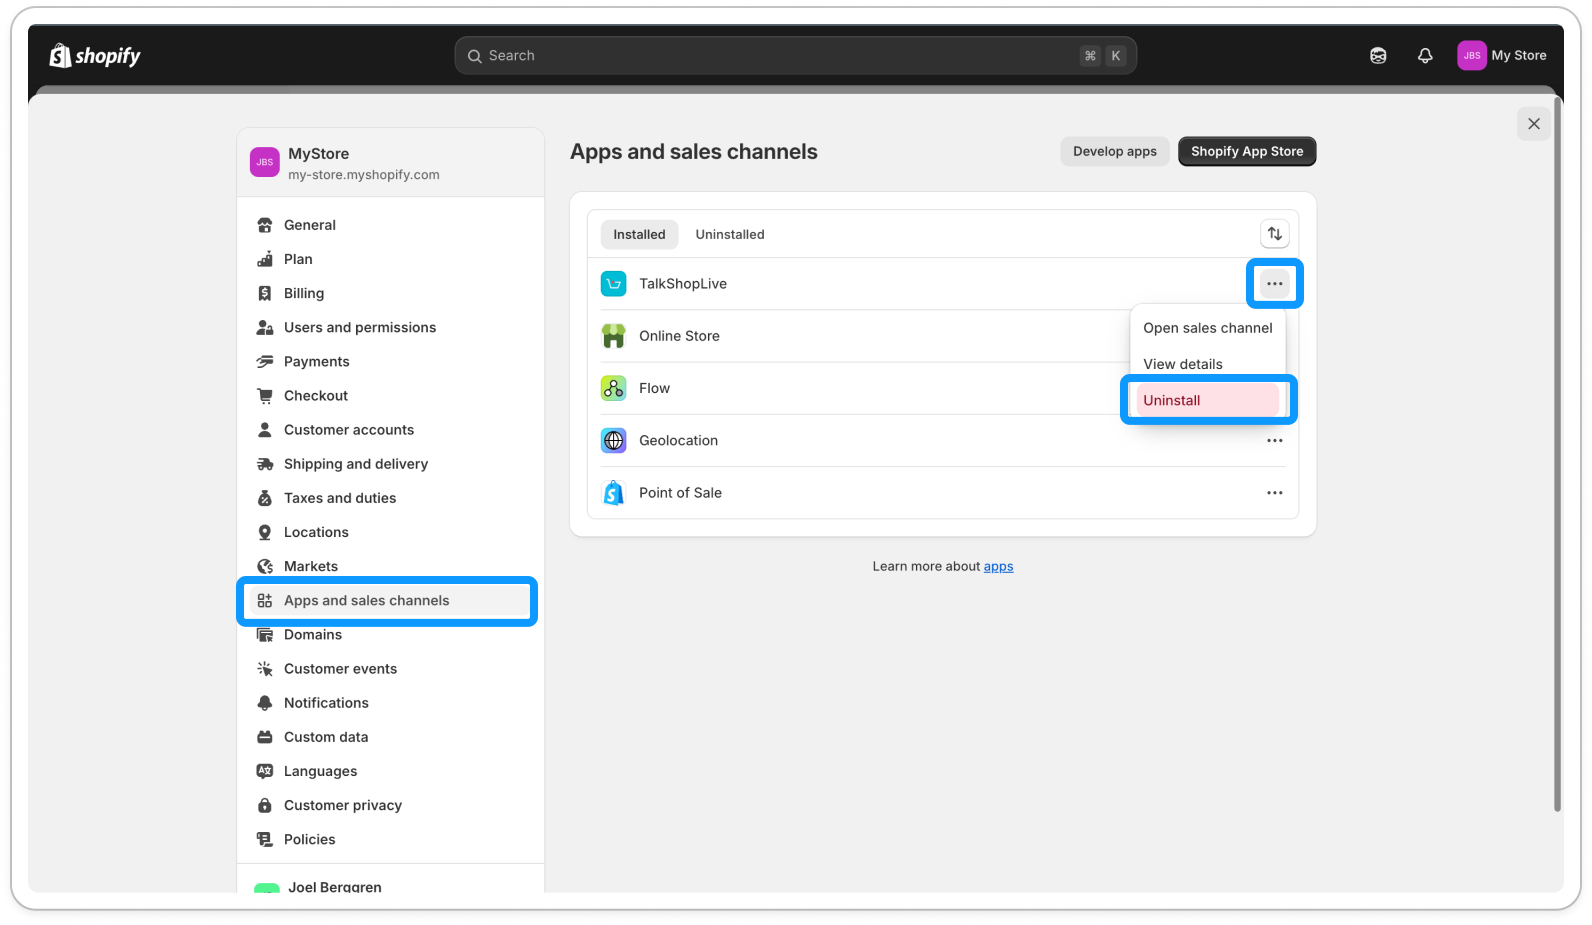The image size is (1592, 925).
Task: Click the Policies icon
Action: (265, 839)
